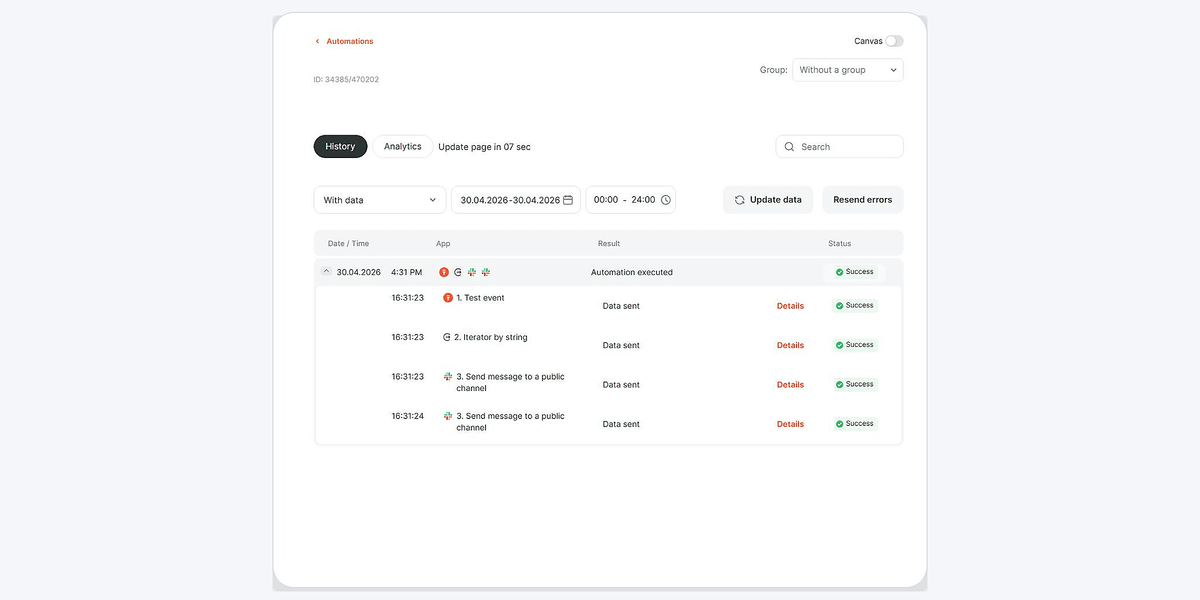
Task: Click the 4:31 PM time in the summary row
Action: pos(407,272)
